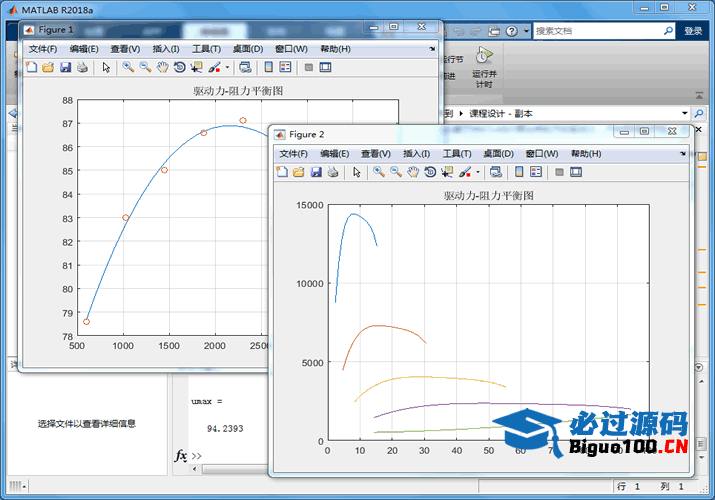Open 文件(F) menu in Figure 1
The width and height of the screenshot is (715, 500).
point(43,49)
